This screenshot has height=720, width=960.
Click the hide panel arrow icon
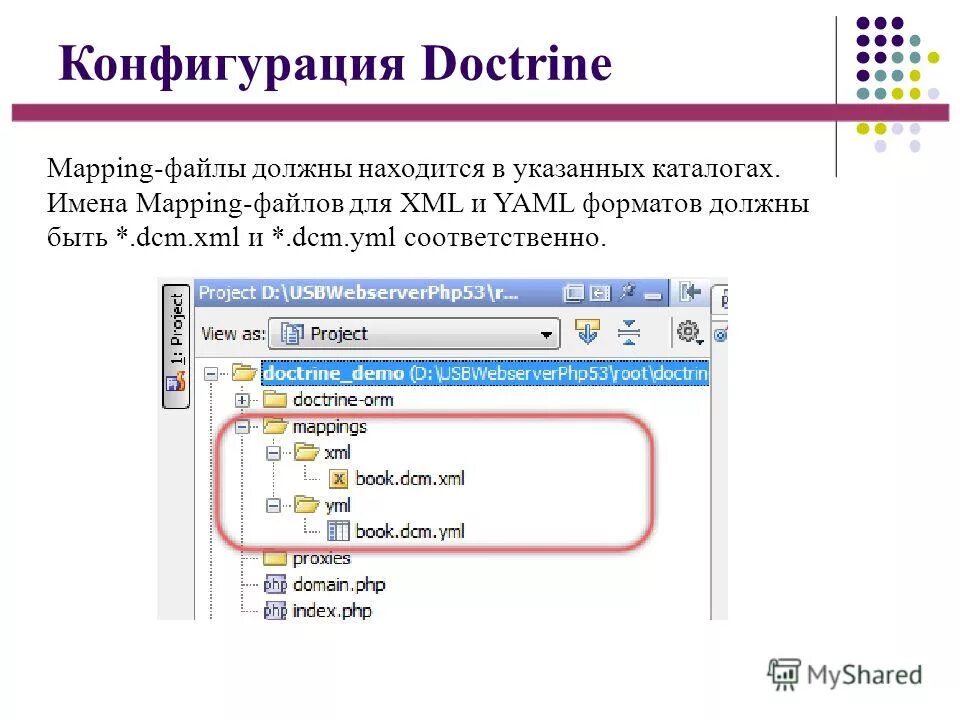coord(689,292)
